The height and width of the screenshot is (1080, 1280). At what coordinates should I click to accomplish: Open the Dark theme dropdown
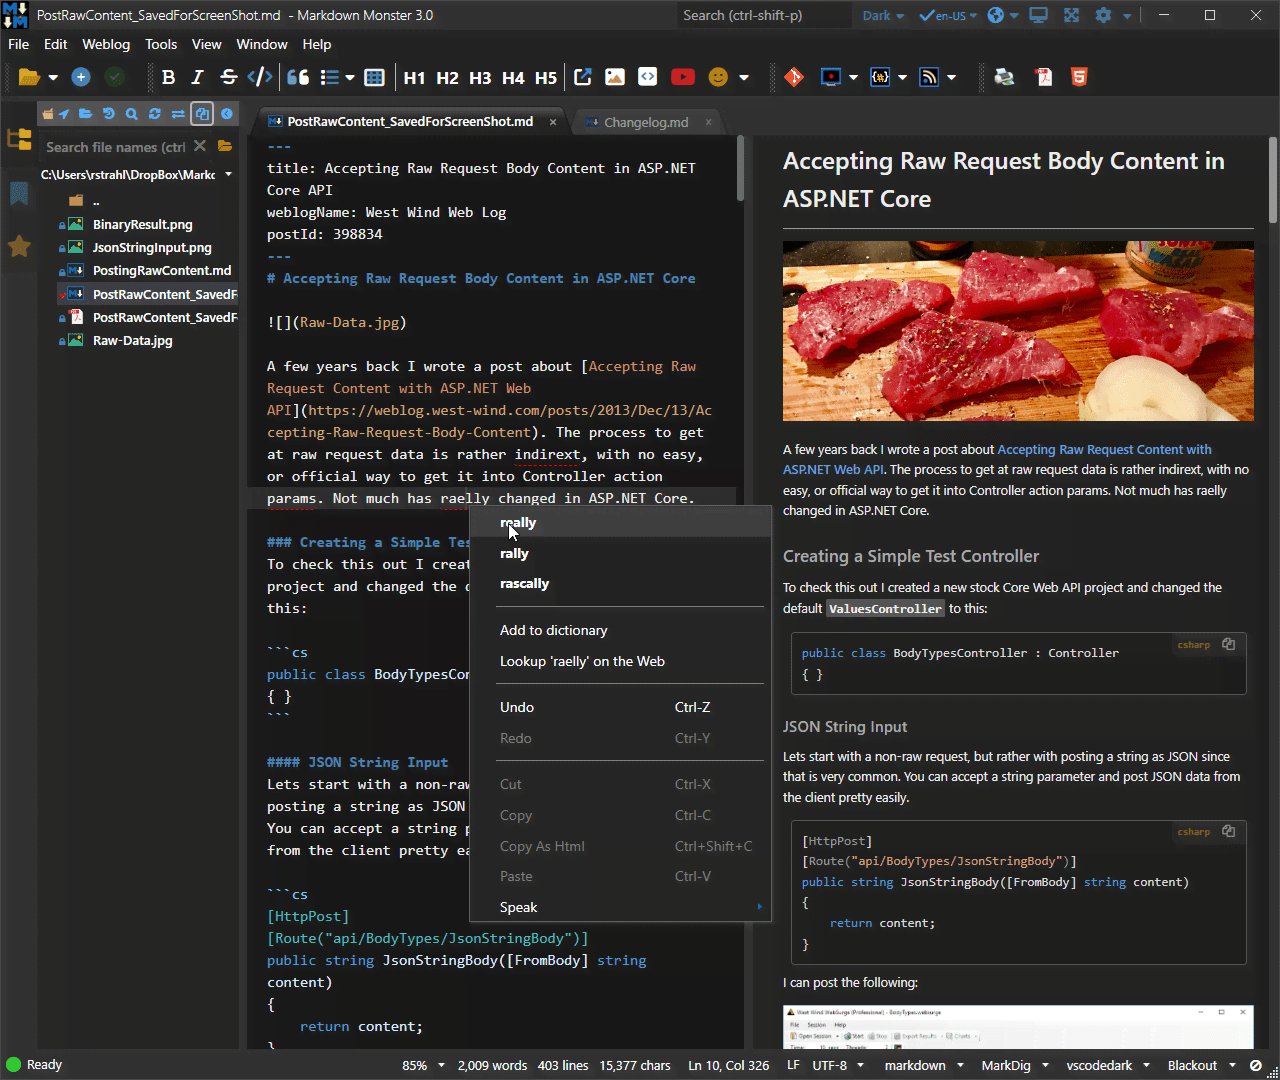pos(883,15)
